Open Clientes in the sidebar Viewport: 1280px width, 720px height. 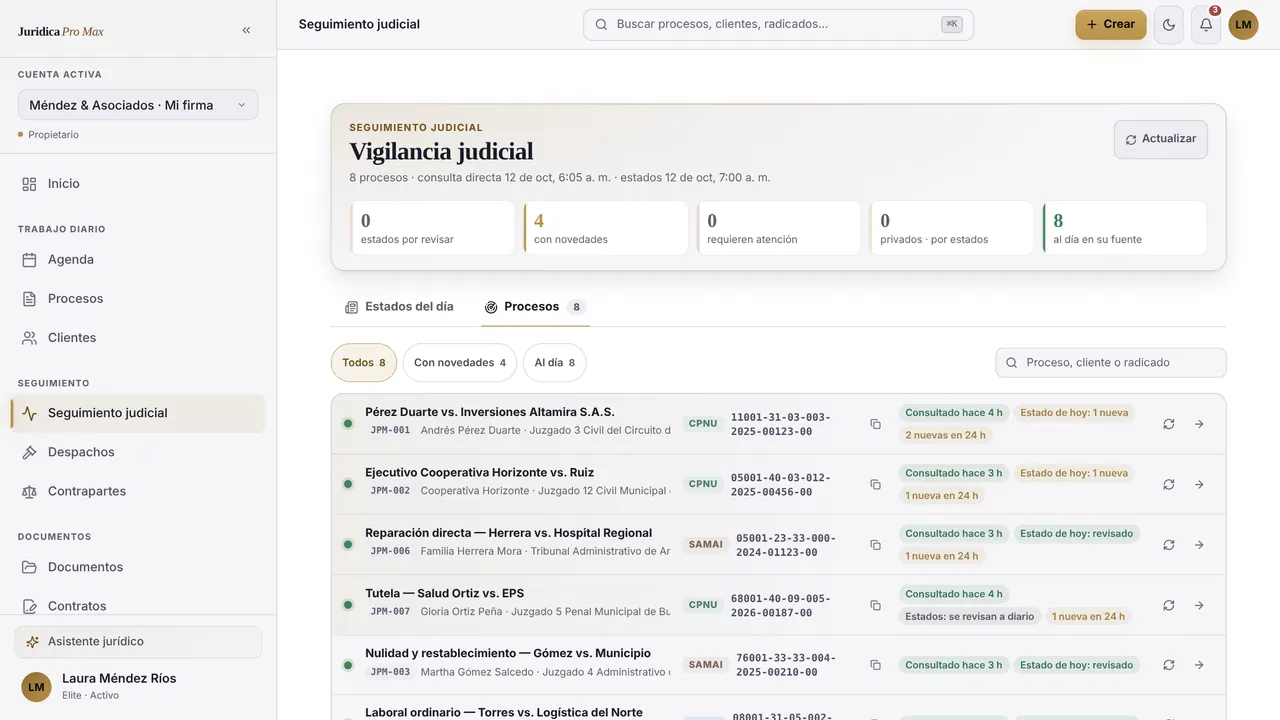point(138,338)
